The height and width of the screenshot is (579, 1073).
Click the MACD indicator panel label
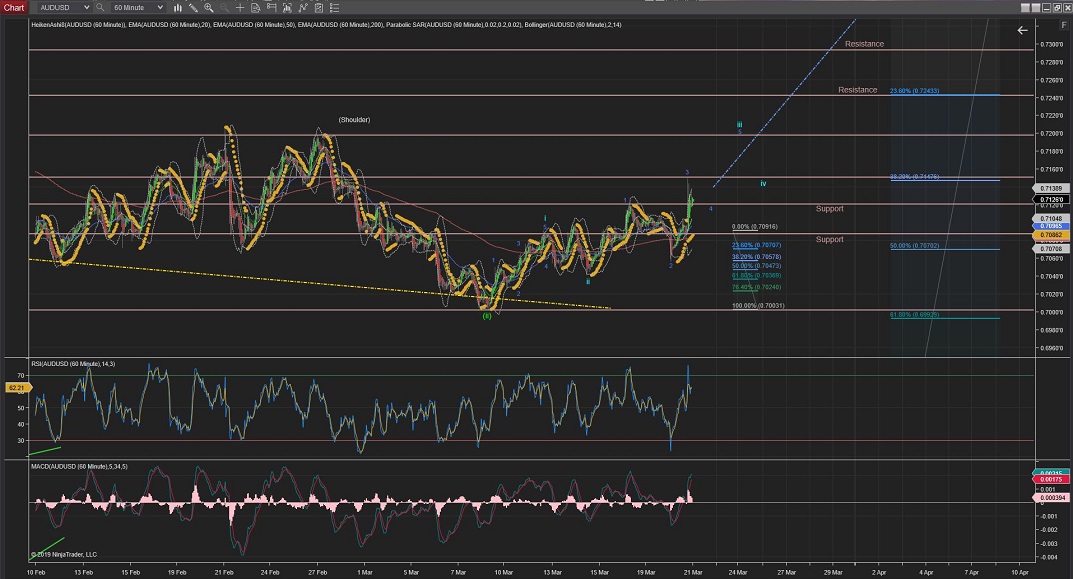pyautogui.click(x=80, y=467)
